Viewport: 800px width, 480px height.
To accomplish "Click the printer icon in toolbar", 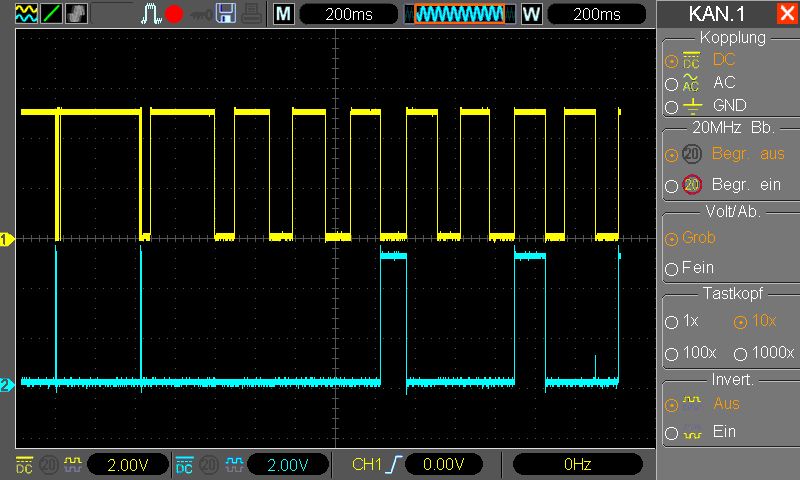I will tap(250, 14).
